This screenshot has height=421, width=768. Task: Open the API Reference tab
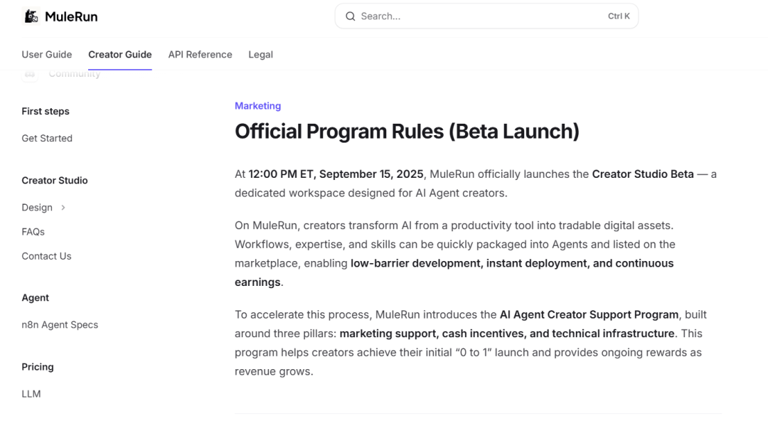click(200, 54)
